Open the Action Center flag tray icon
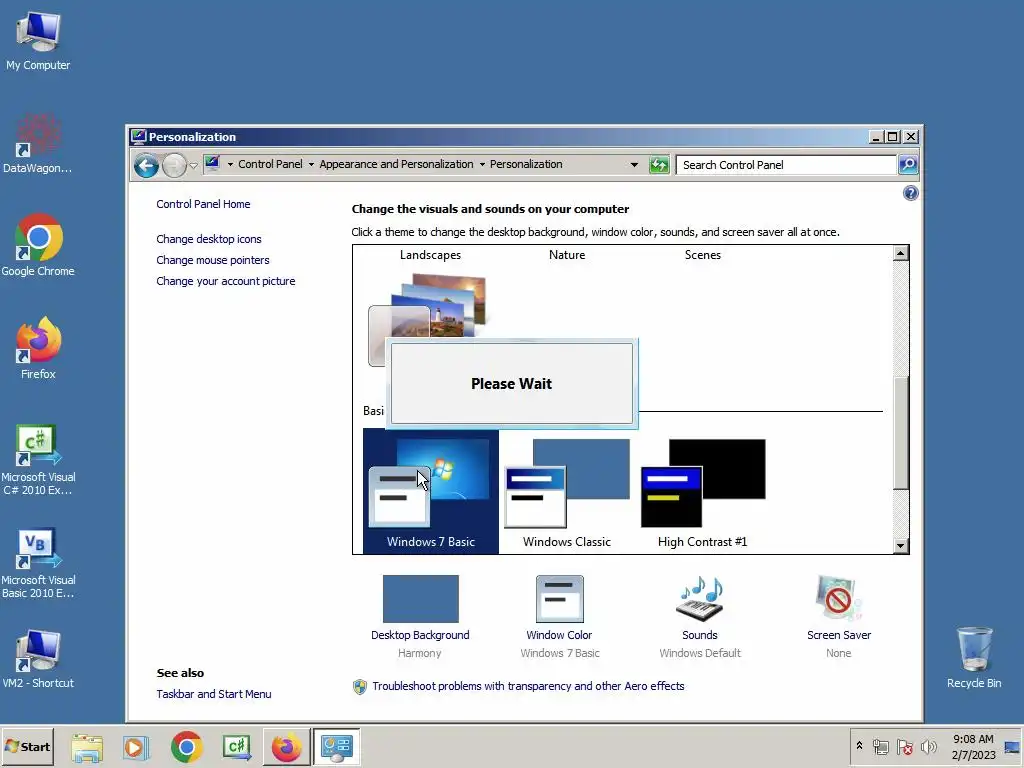The height and width of the screenshot is (768, 1024). pos(904,746)
